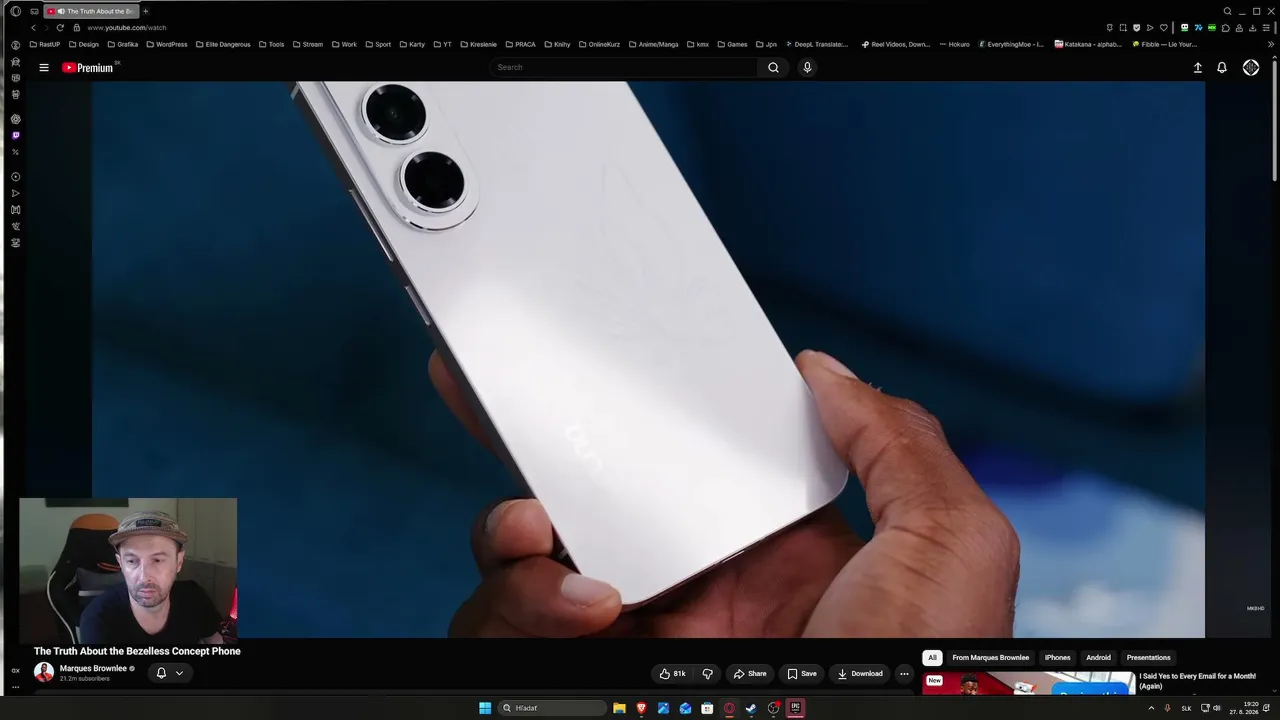Show overflow bookmarks with the chevron
The height and width of the screenshot is (720, 1280).
1271,44
